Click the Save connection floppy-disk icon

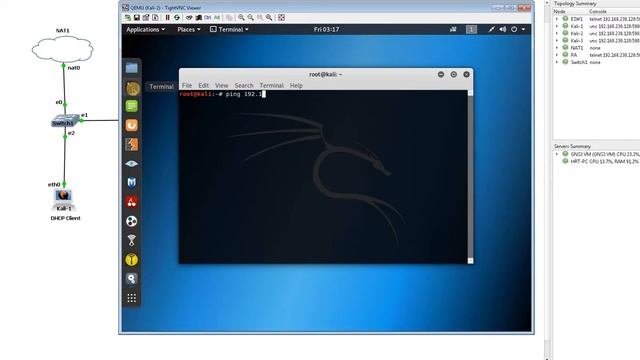[x=137, y=18]
